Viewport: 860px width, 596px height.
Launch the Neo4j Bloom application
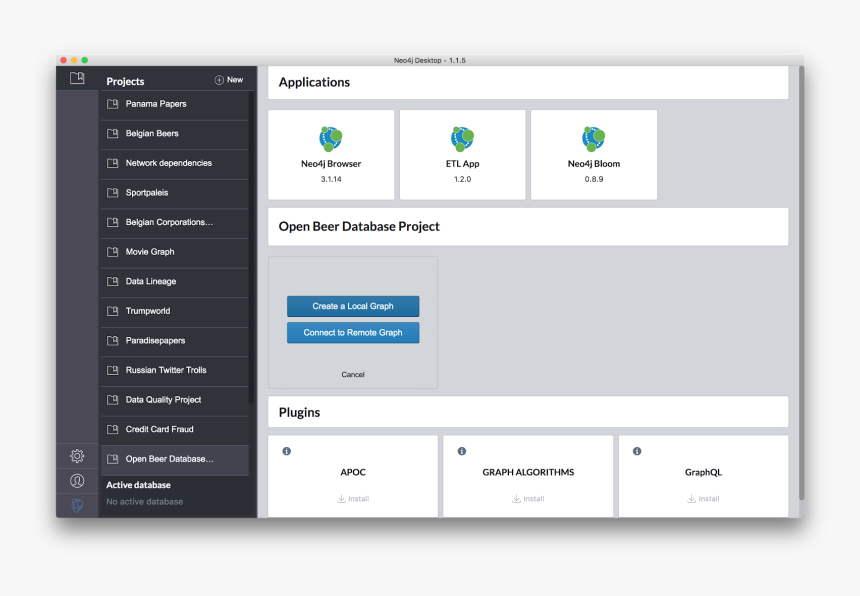coord(594,155)
